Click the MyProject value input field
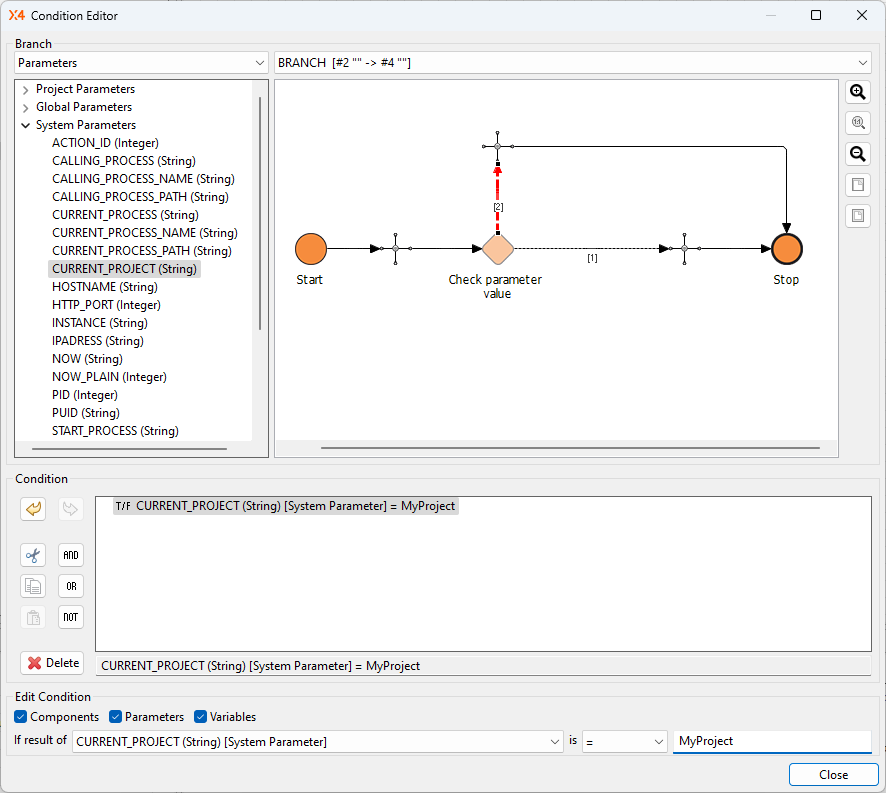The width and height of the screenshot is (886, 793). tap(772, 741)
